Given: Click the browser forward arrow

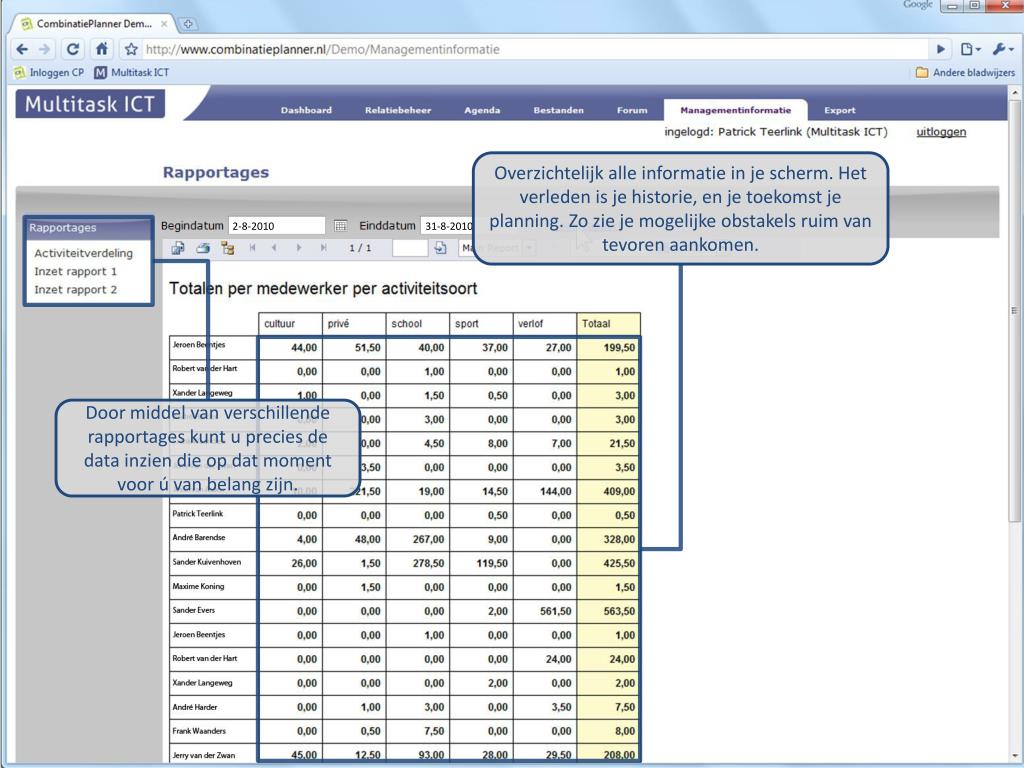Looking at the screenshot, I should click(x=44, y=49).
